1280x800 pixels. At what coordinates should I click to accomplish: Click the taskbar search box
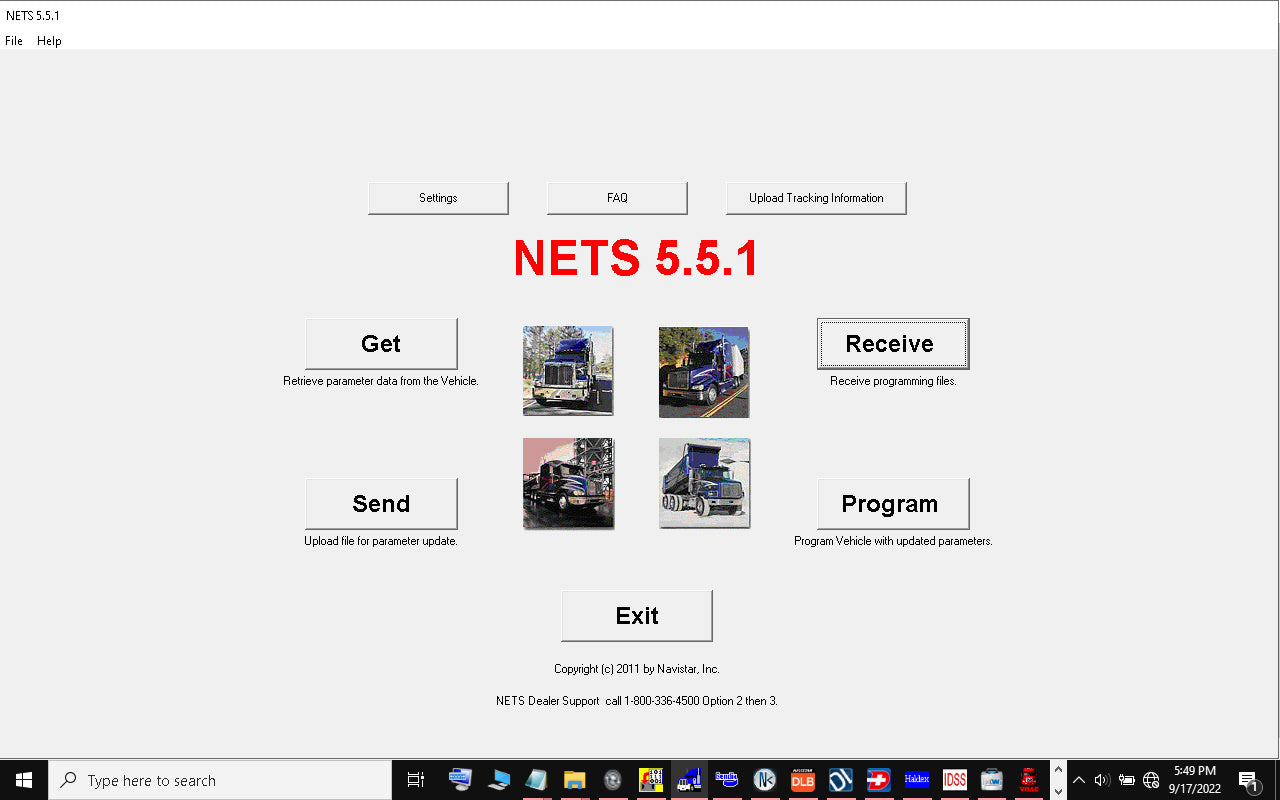220,780
